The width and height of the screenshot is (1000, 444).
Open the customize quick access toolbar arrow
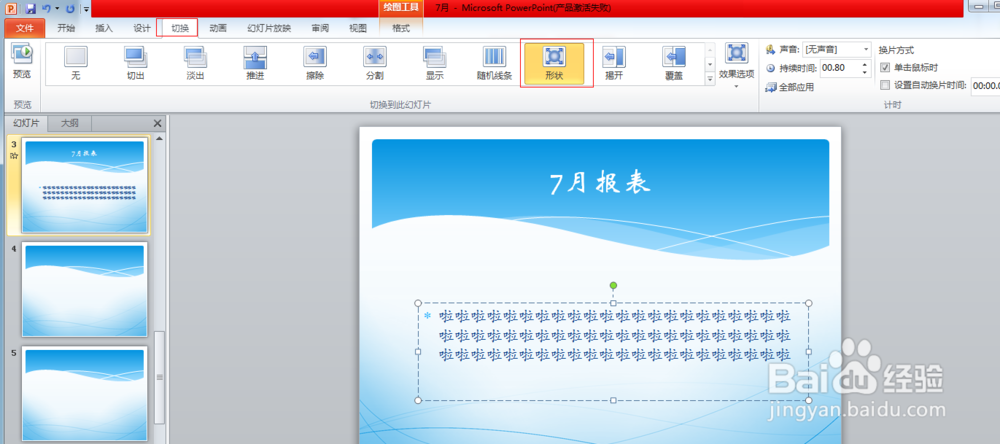pos(85,9)
